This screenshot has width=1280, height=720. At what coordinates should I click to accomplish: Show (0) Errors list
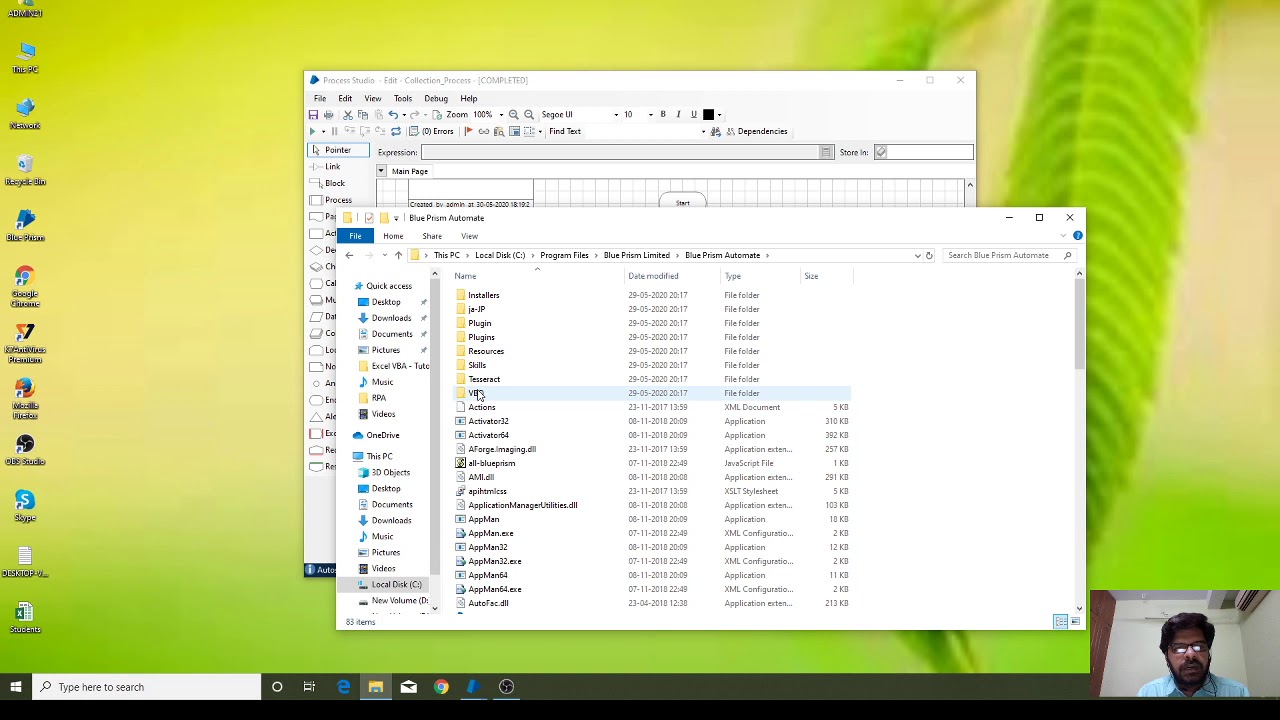(432, 132)
